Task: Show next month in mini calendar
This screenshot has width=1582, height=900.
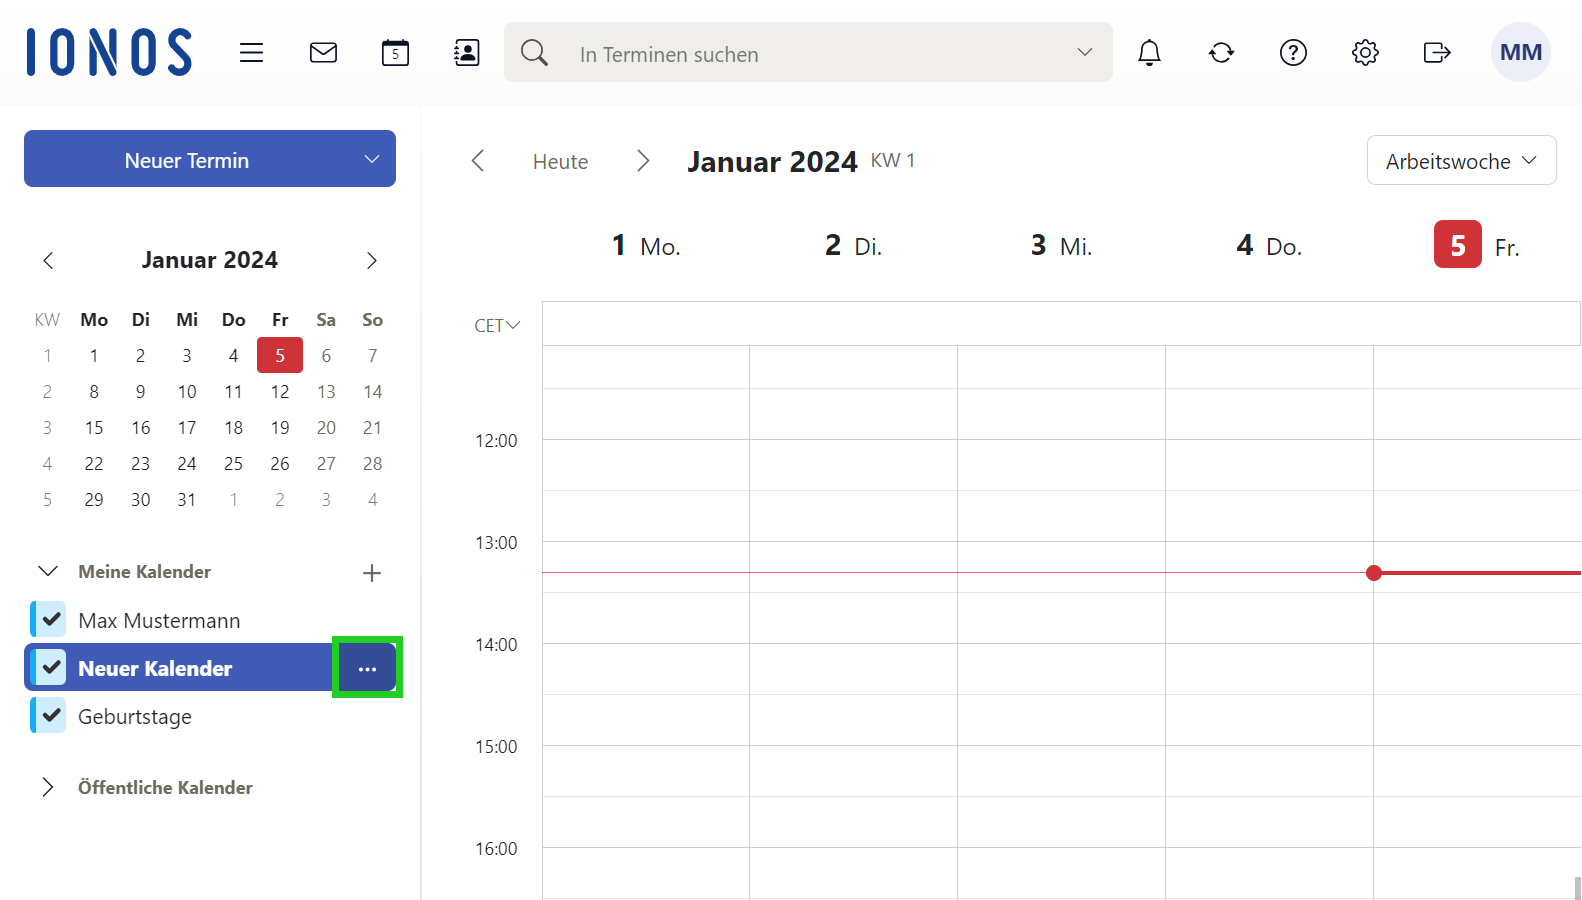Action: point(372,261)
